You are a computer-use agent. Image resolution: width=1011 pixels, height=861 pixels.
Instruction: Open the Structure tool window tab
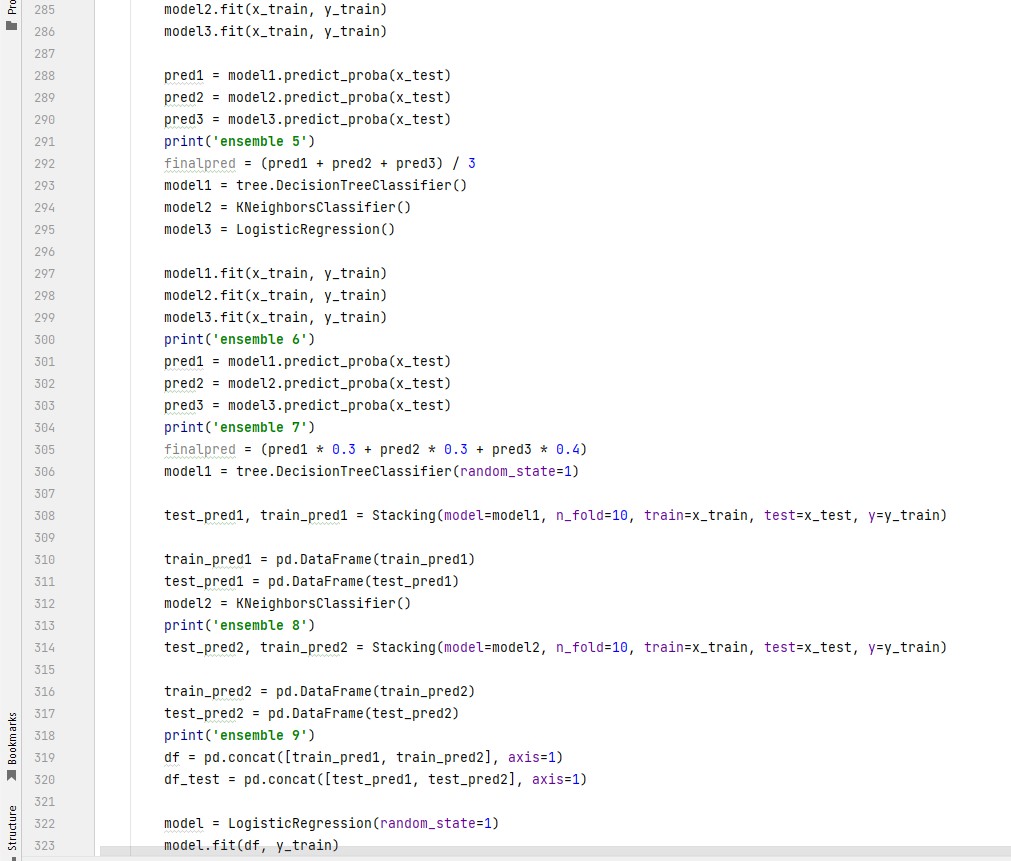[x=10, y=826]
